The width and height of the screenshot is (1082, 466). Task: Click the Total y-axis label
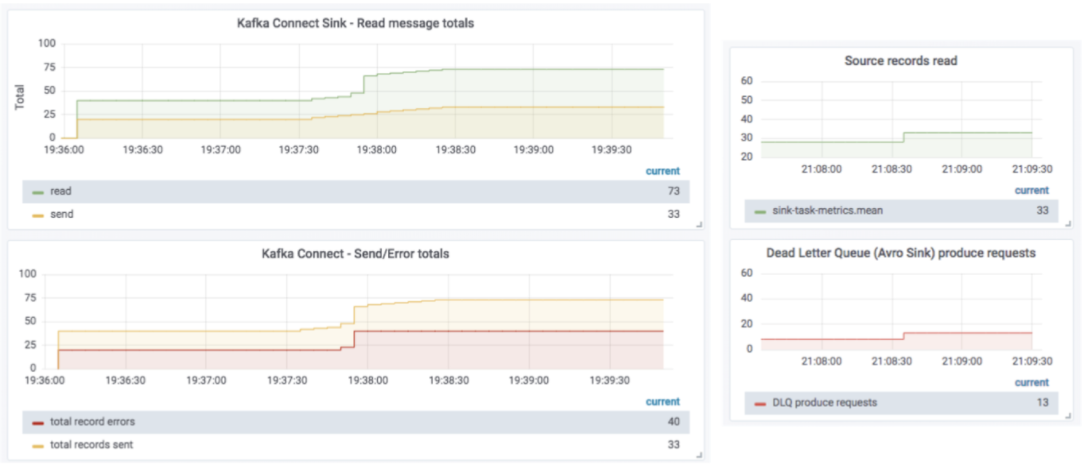pyautogui.click(x=19, y=98)
